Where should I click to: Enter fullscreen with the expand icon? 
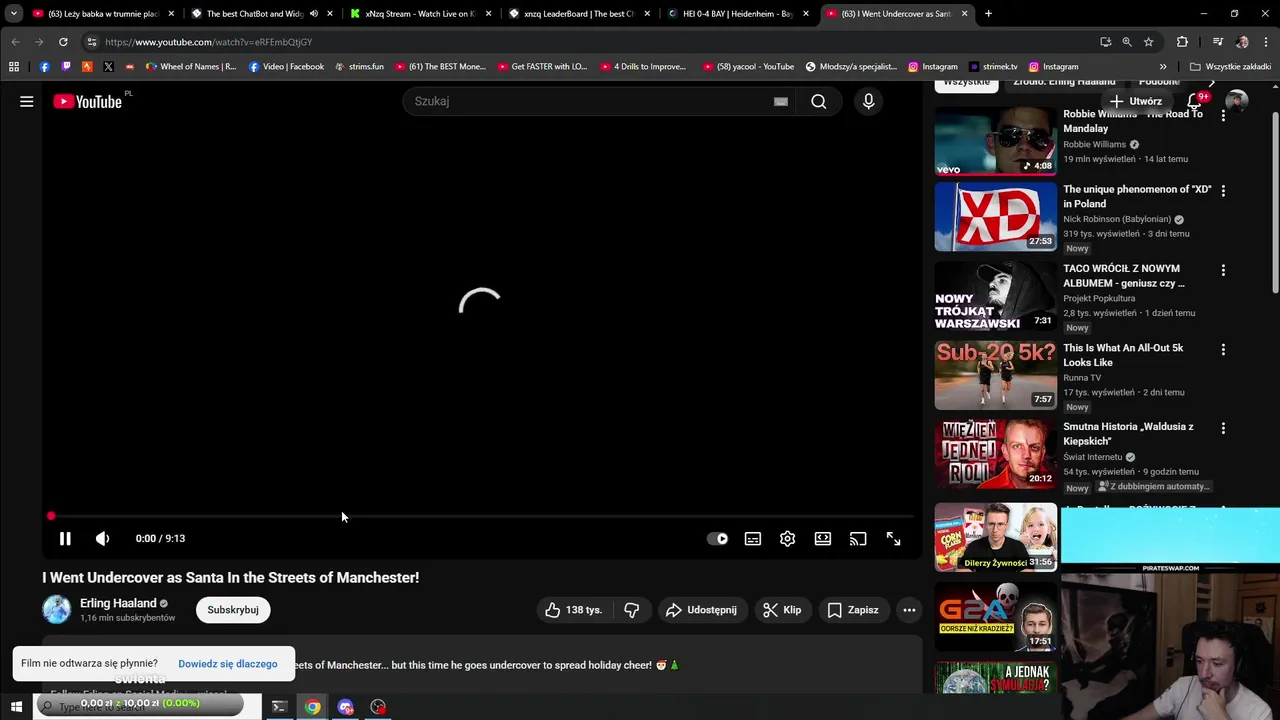(893, 539)
